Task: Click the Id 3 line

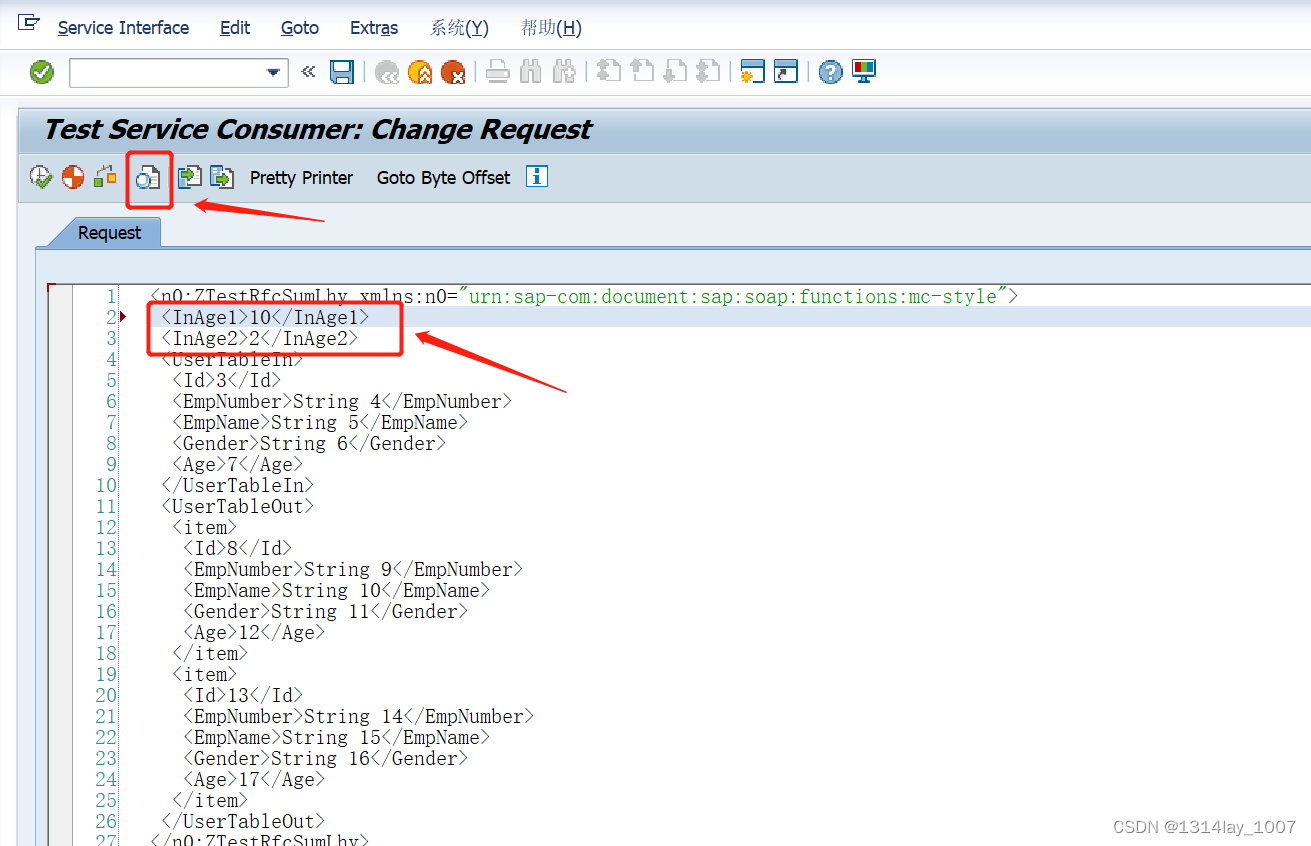Action: (226, 380)
